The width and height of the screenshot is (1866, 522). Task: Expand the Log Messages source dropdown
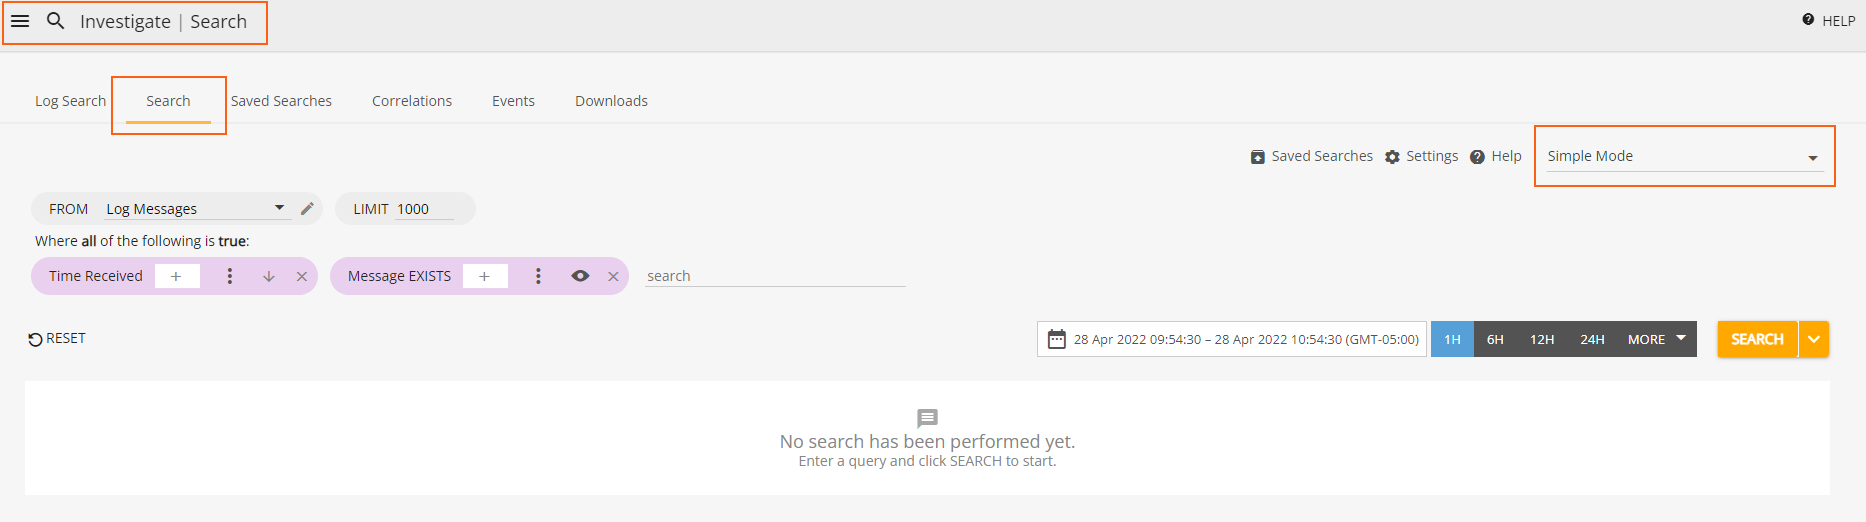[197, 208]
